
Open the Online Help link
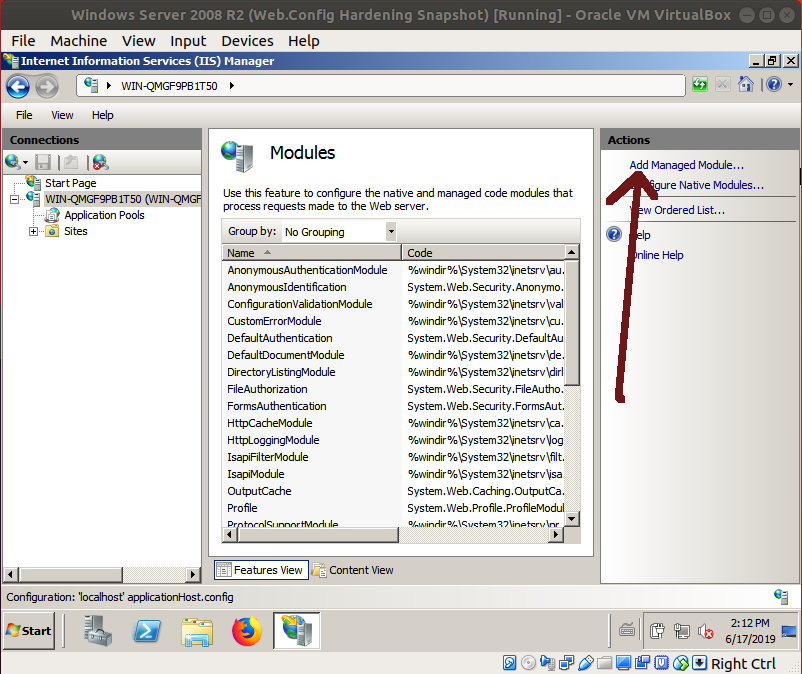(657, 255)
